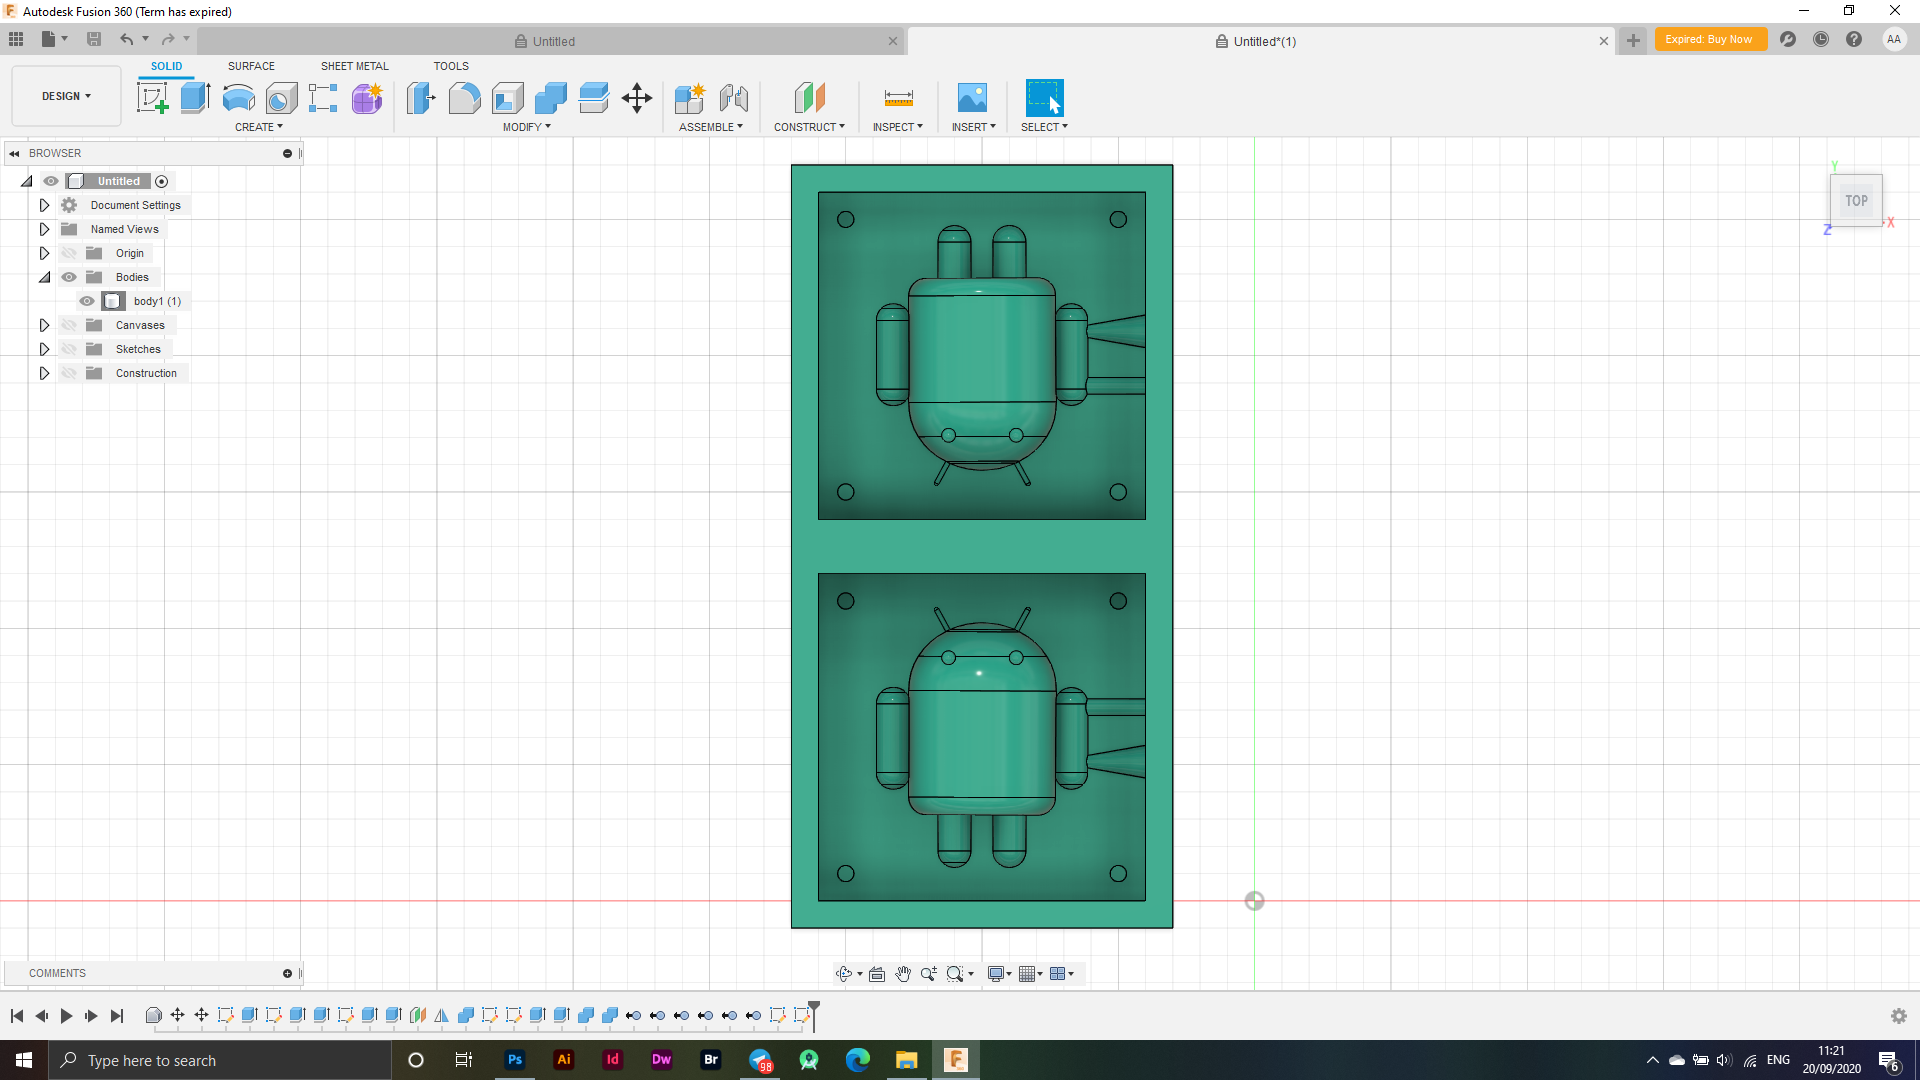The height and width of the screenshot is (1080, 1920).
Task: Select the Move/Copy tool
Action: pyautogui.click(x=636, y=98)
